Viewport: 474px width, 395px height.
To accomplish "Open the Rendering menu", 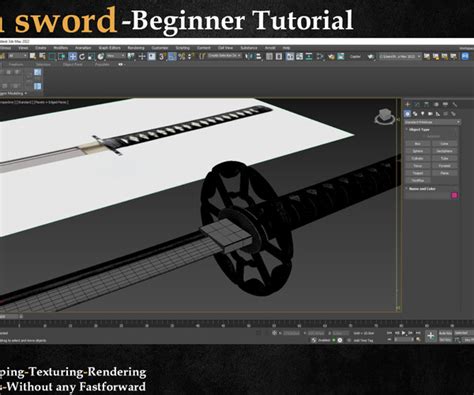I will (136, 48).
